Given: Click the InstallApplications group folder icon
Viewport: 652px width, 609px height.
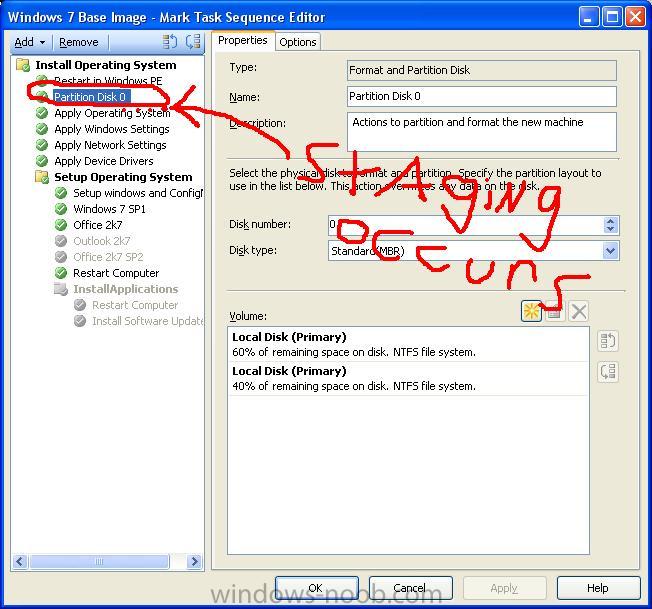Looking at the screenshot, I should pos(61,289).
